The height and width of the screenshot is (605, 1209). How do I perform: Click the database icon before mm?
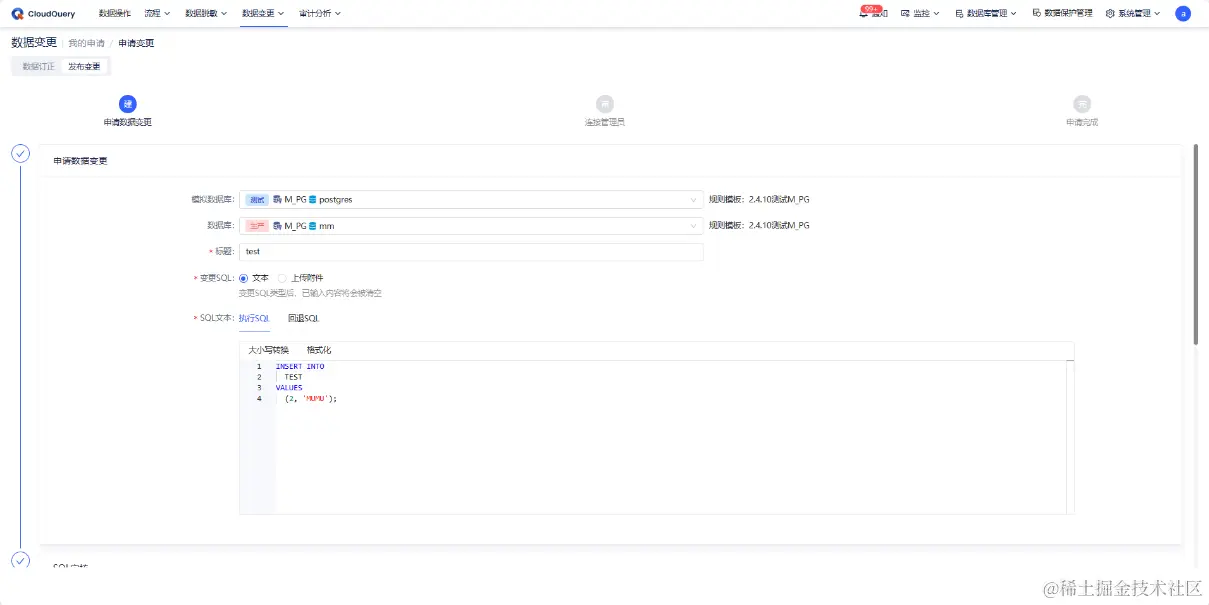point(313,226)
